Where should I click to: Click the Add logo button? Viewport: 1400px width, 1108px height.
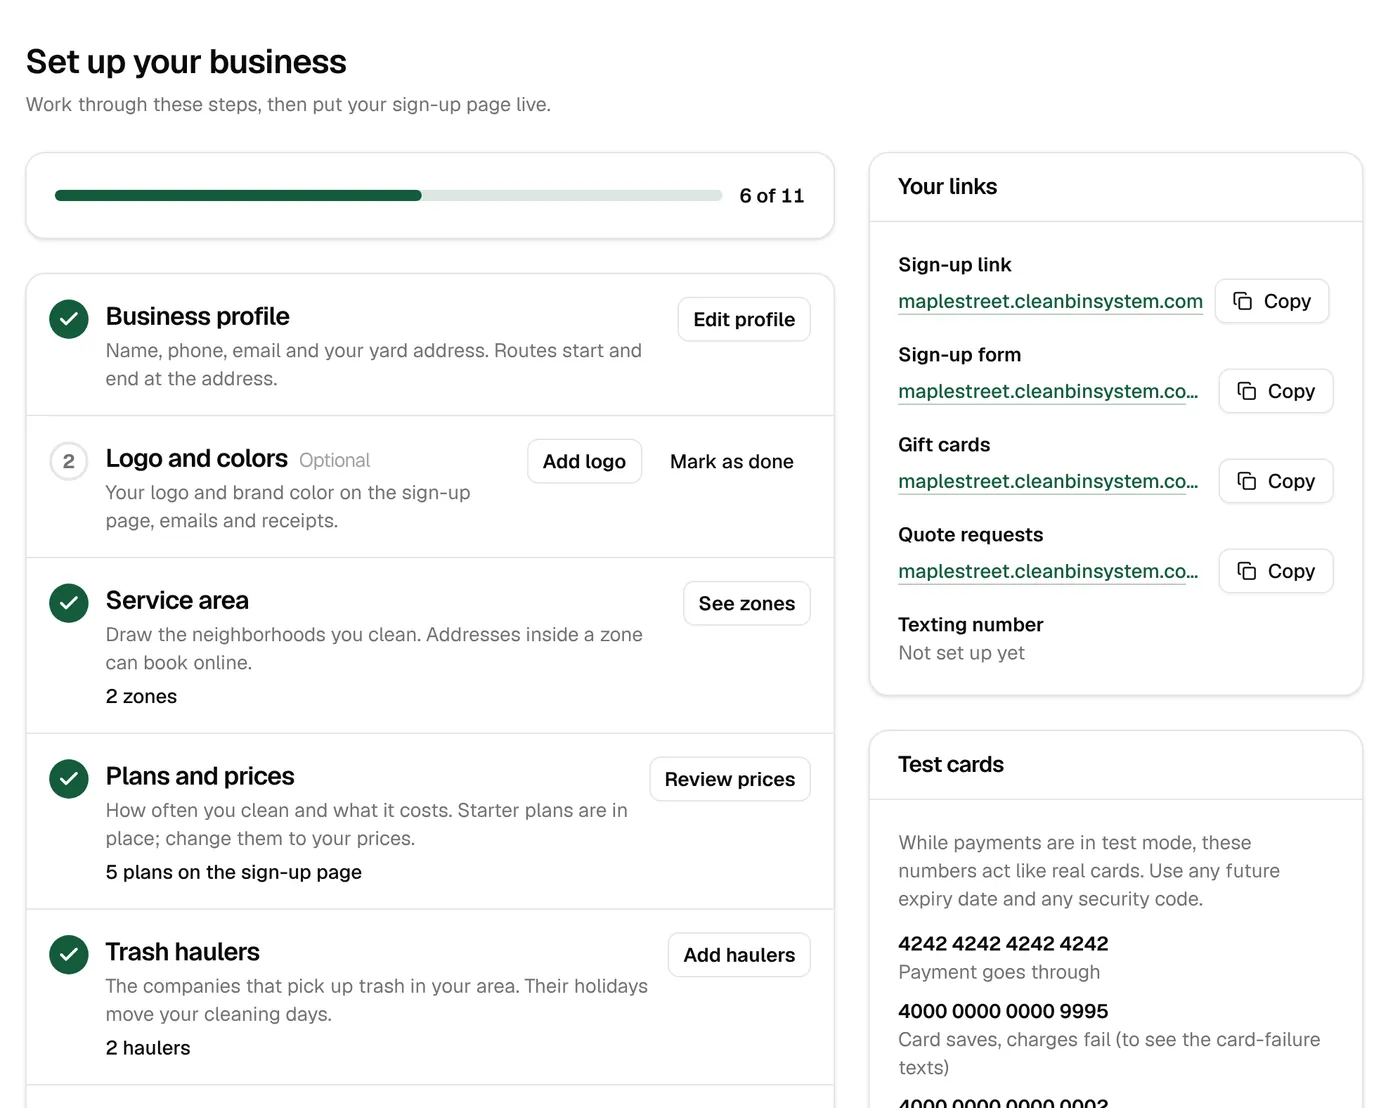click(x=584, y=461)
